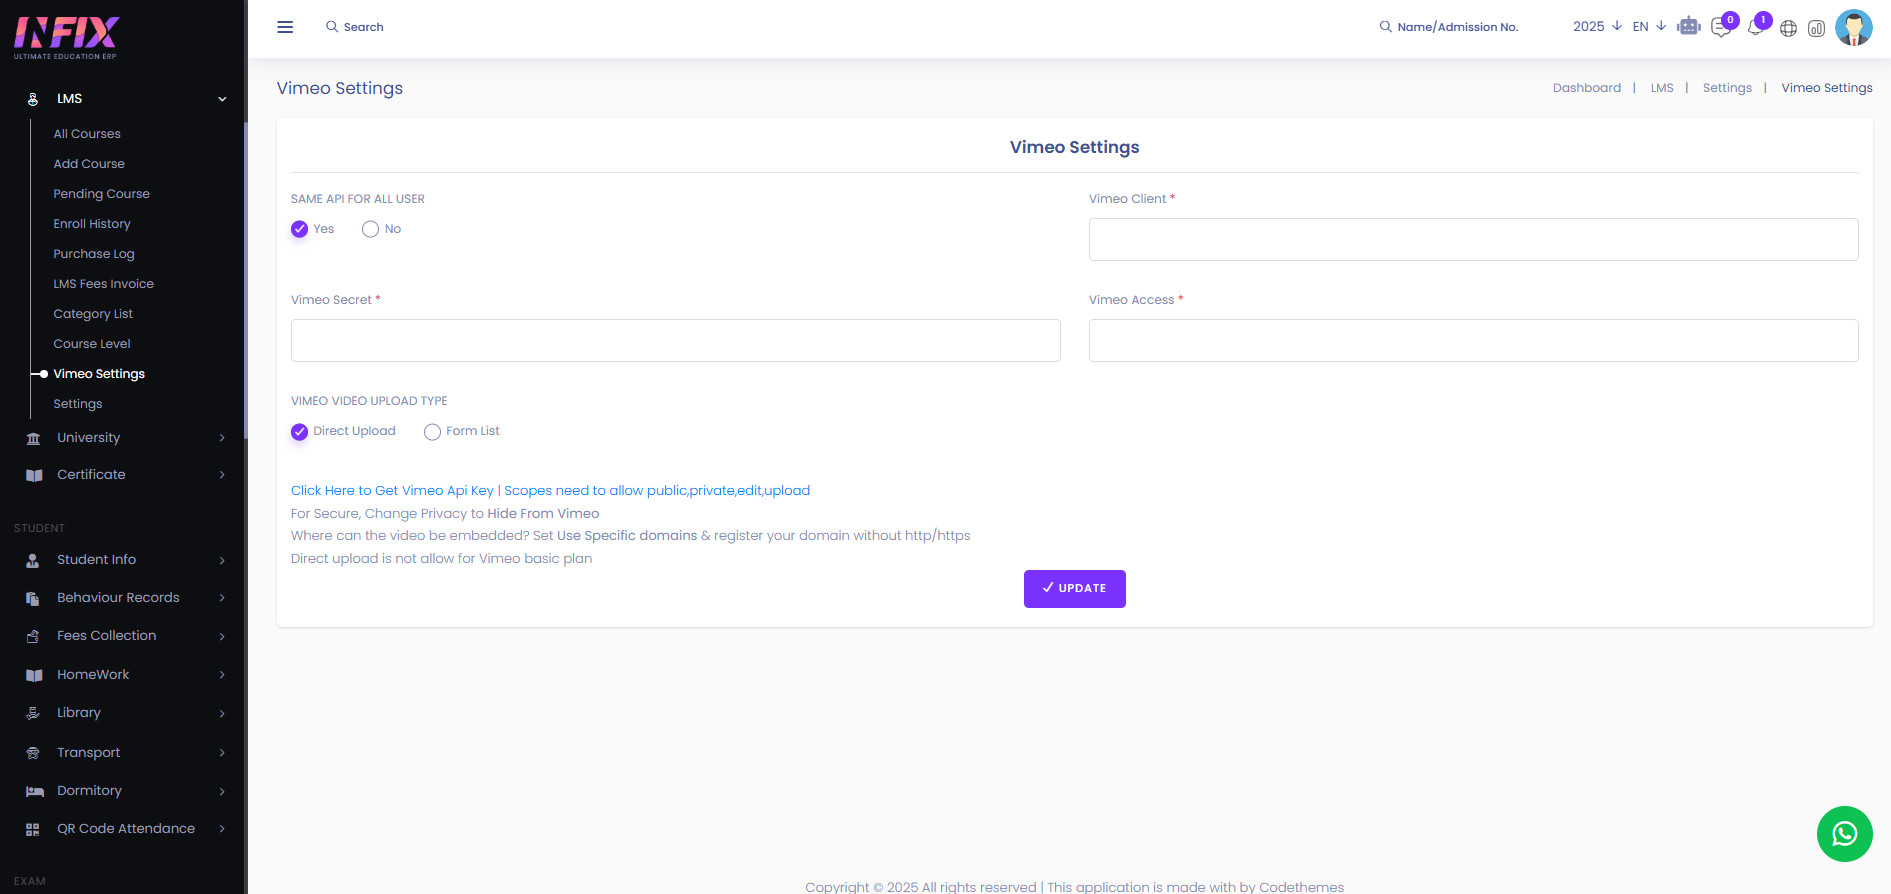Choose Direct Upload as video upload type

299,431
